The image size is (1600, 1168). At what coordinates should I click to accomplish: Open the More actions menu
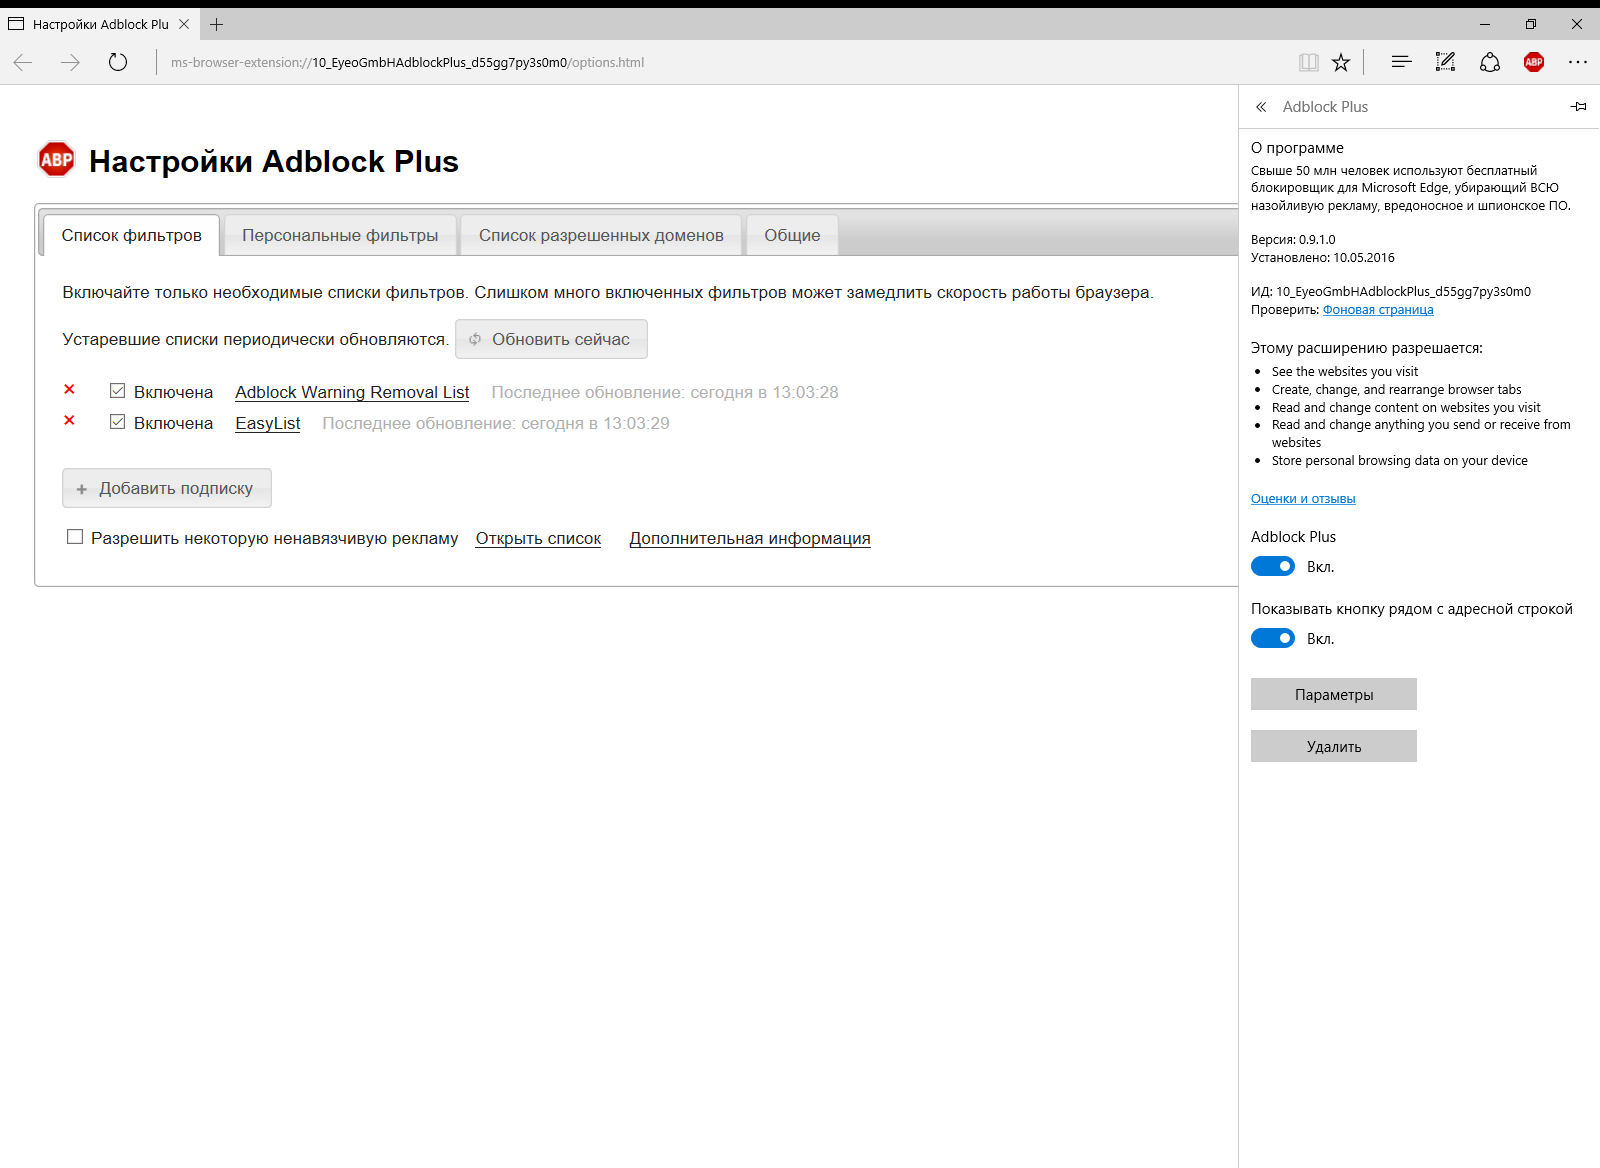click(x=1577, y=62)
